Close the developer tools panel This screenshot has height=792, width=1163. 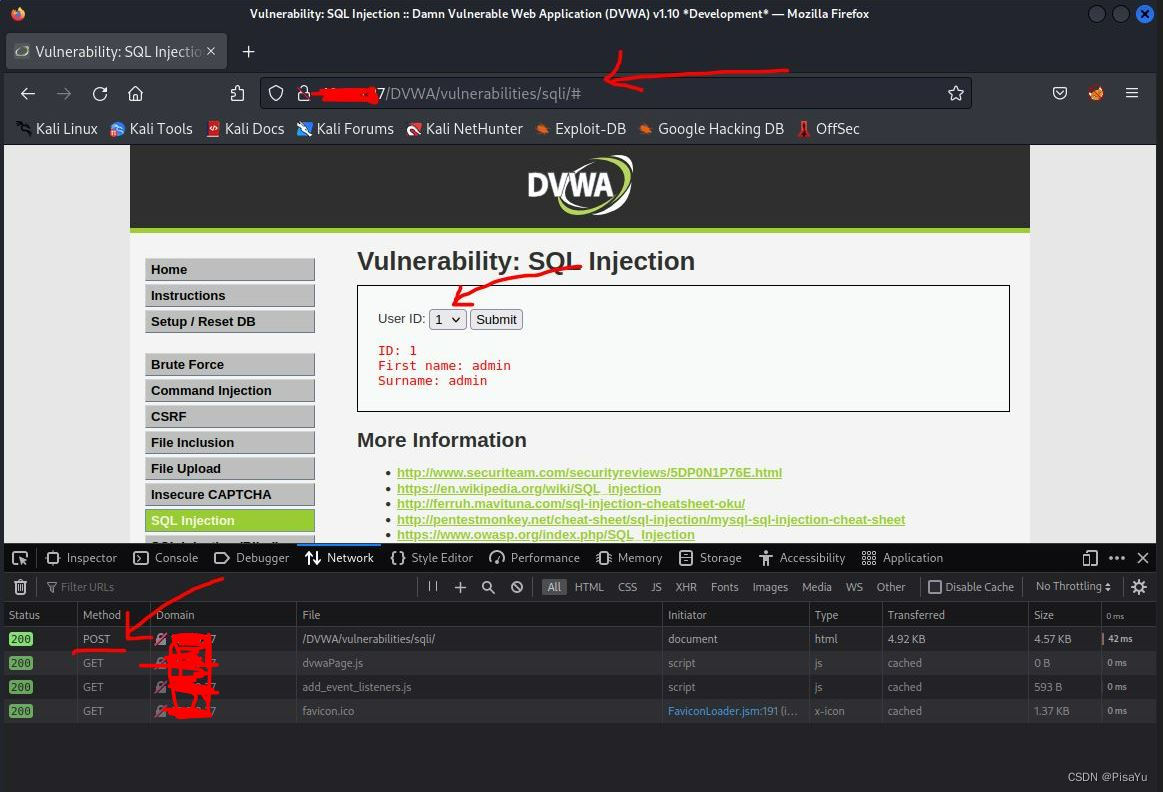click(x=1143, y=558)
